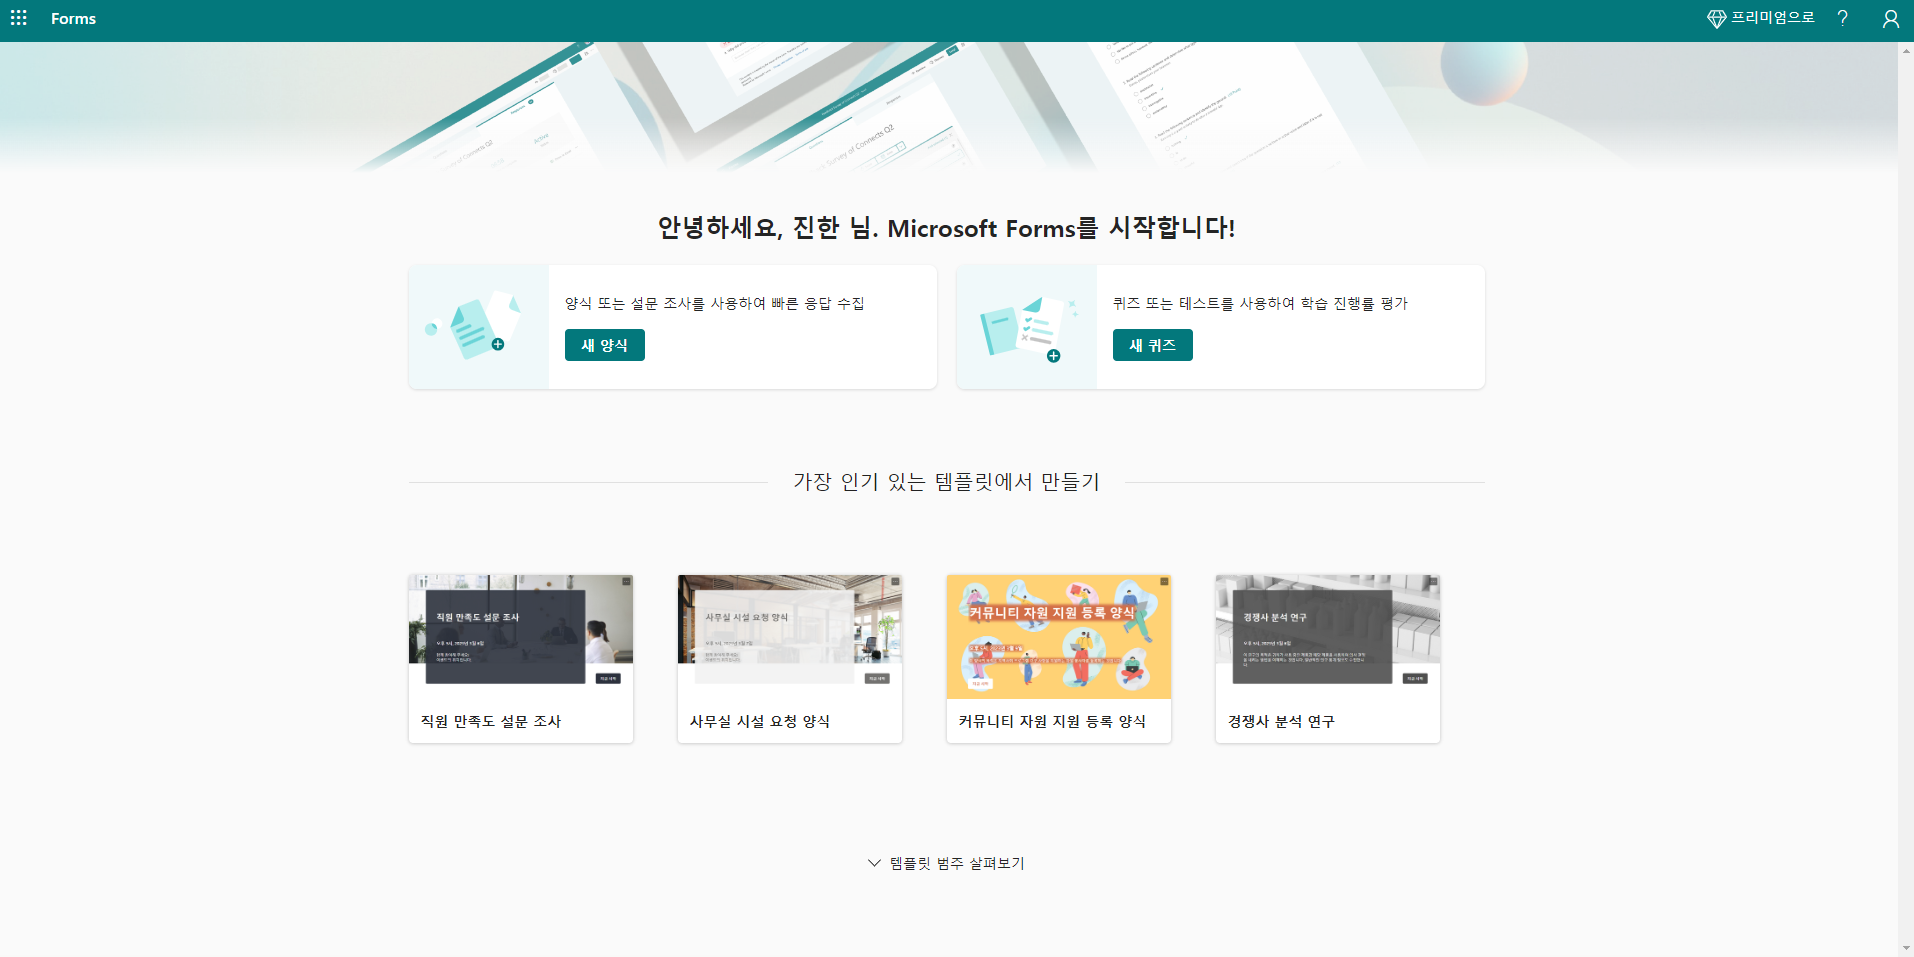1914x957 pixels.
Task: Click the premium diamond icon
Action: pos(1716,19)
